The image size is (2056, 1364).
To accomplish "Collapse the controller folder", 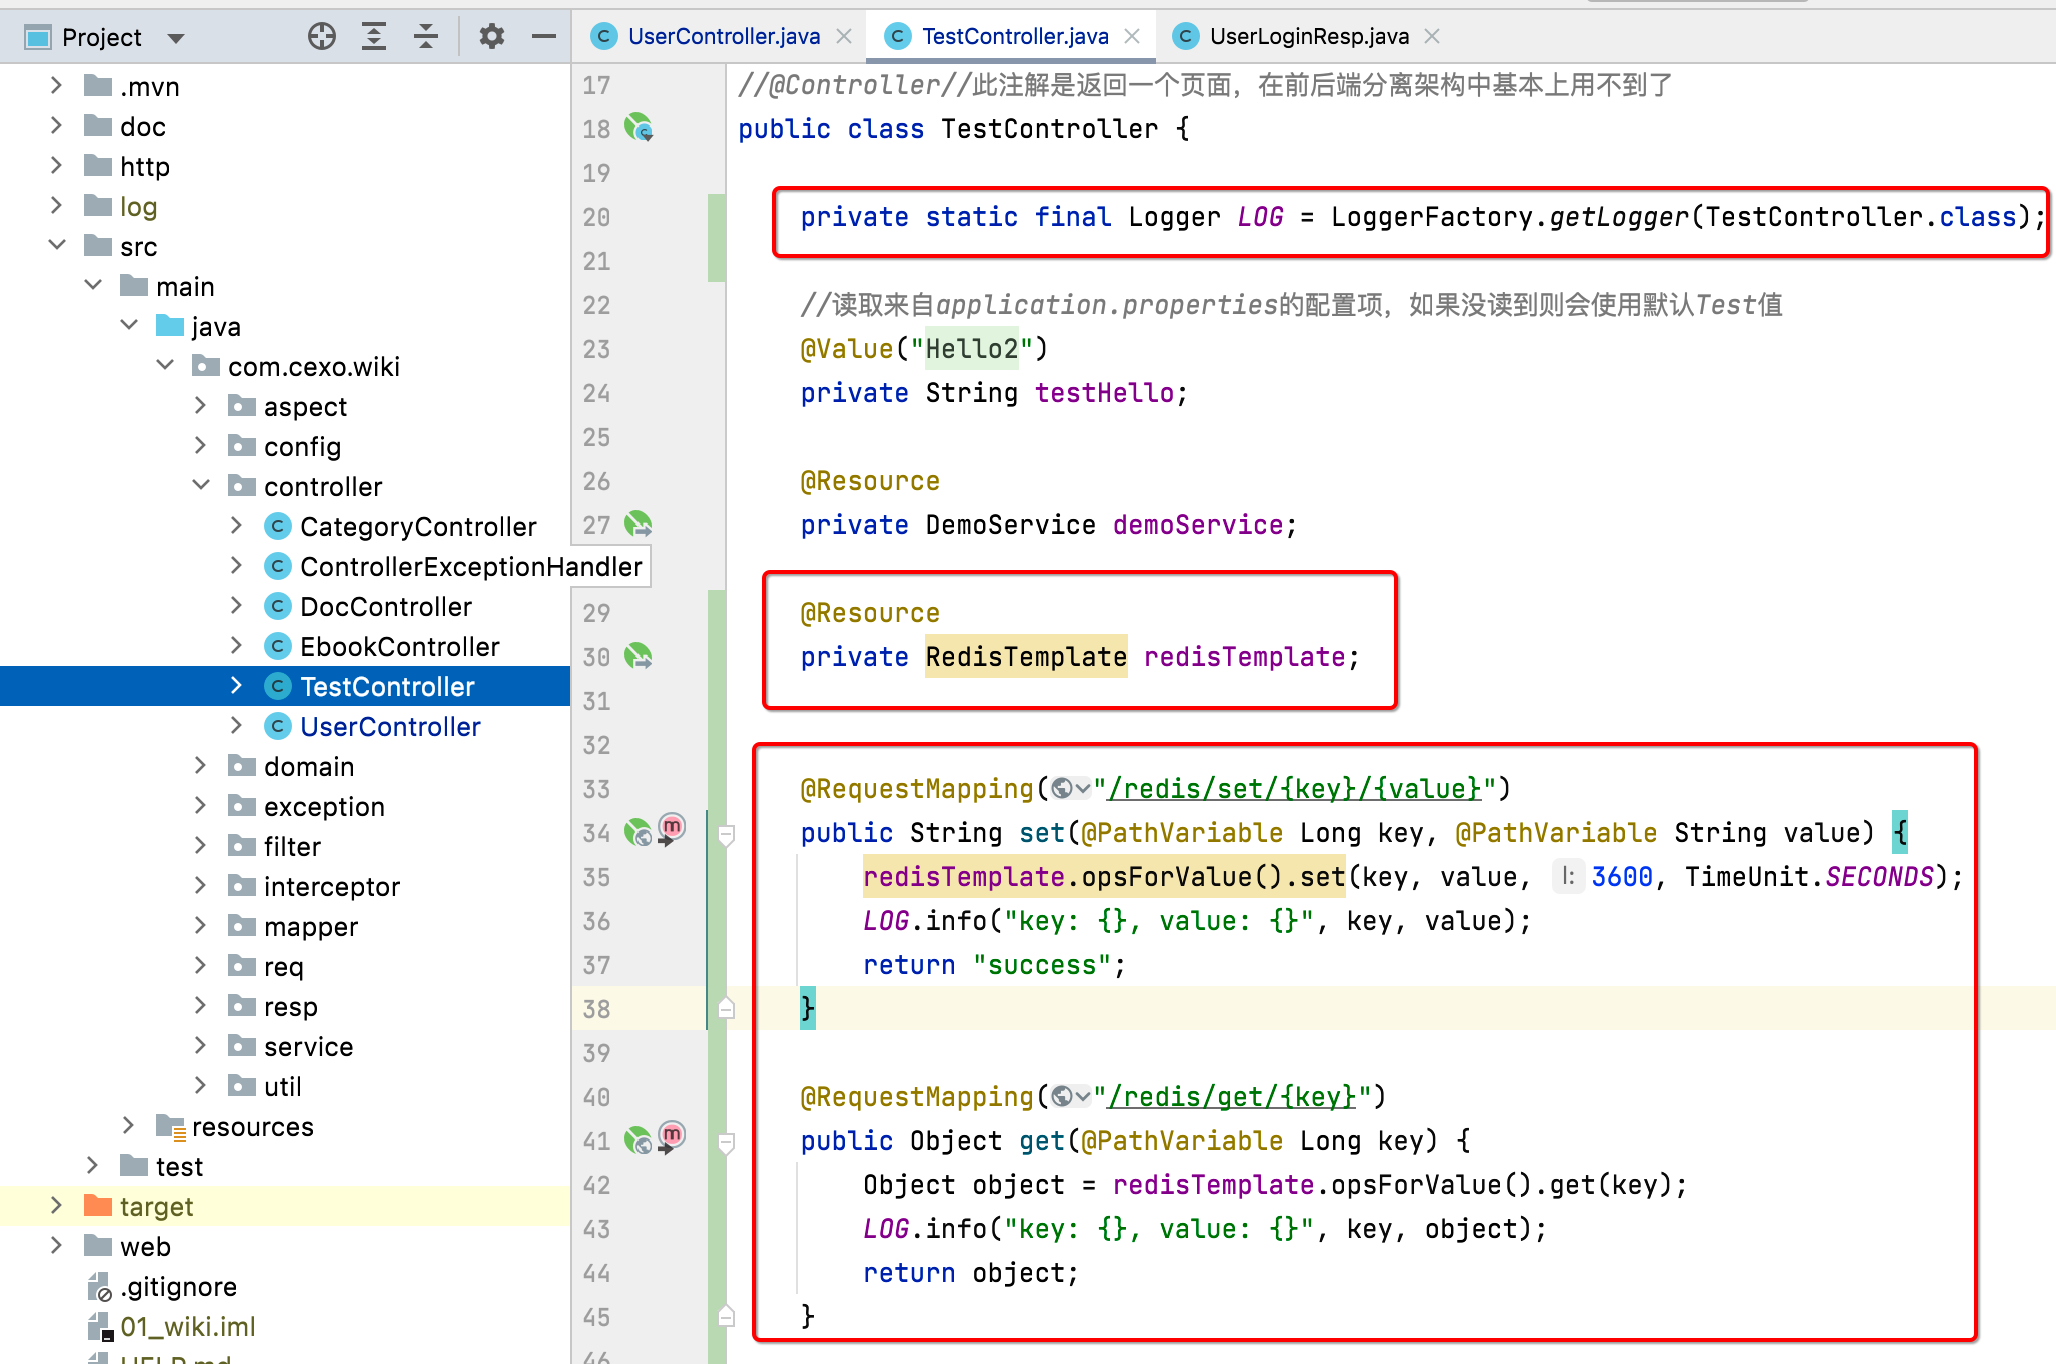I will coord(201,486).
